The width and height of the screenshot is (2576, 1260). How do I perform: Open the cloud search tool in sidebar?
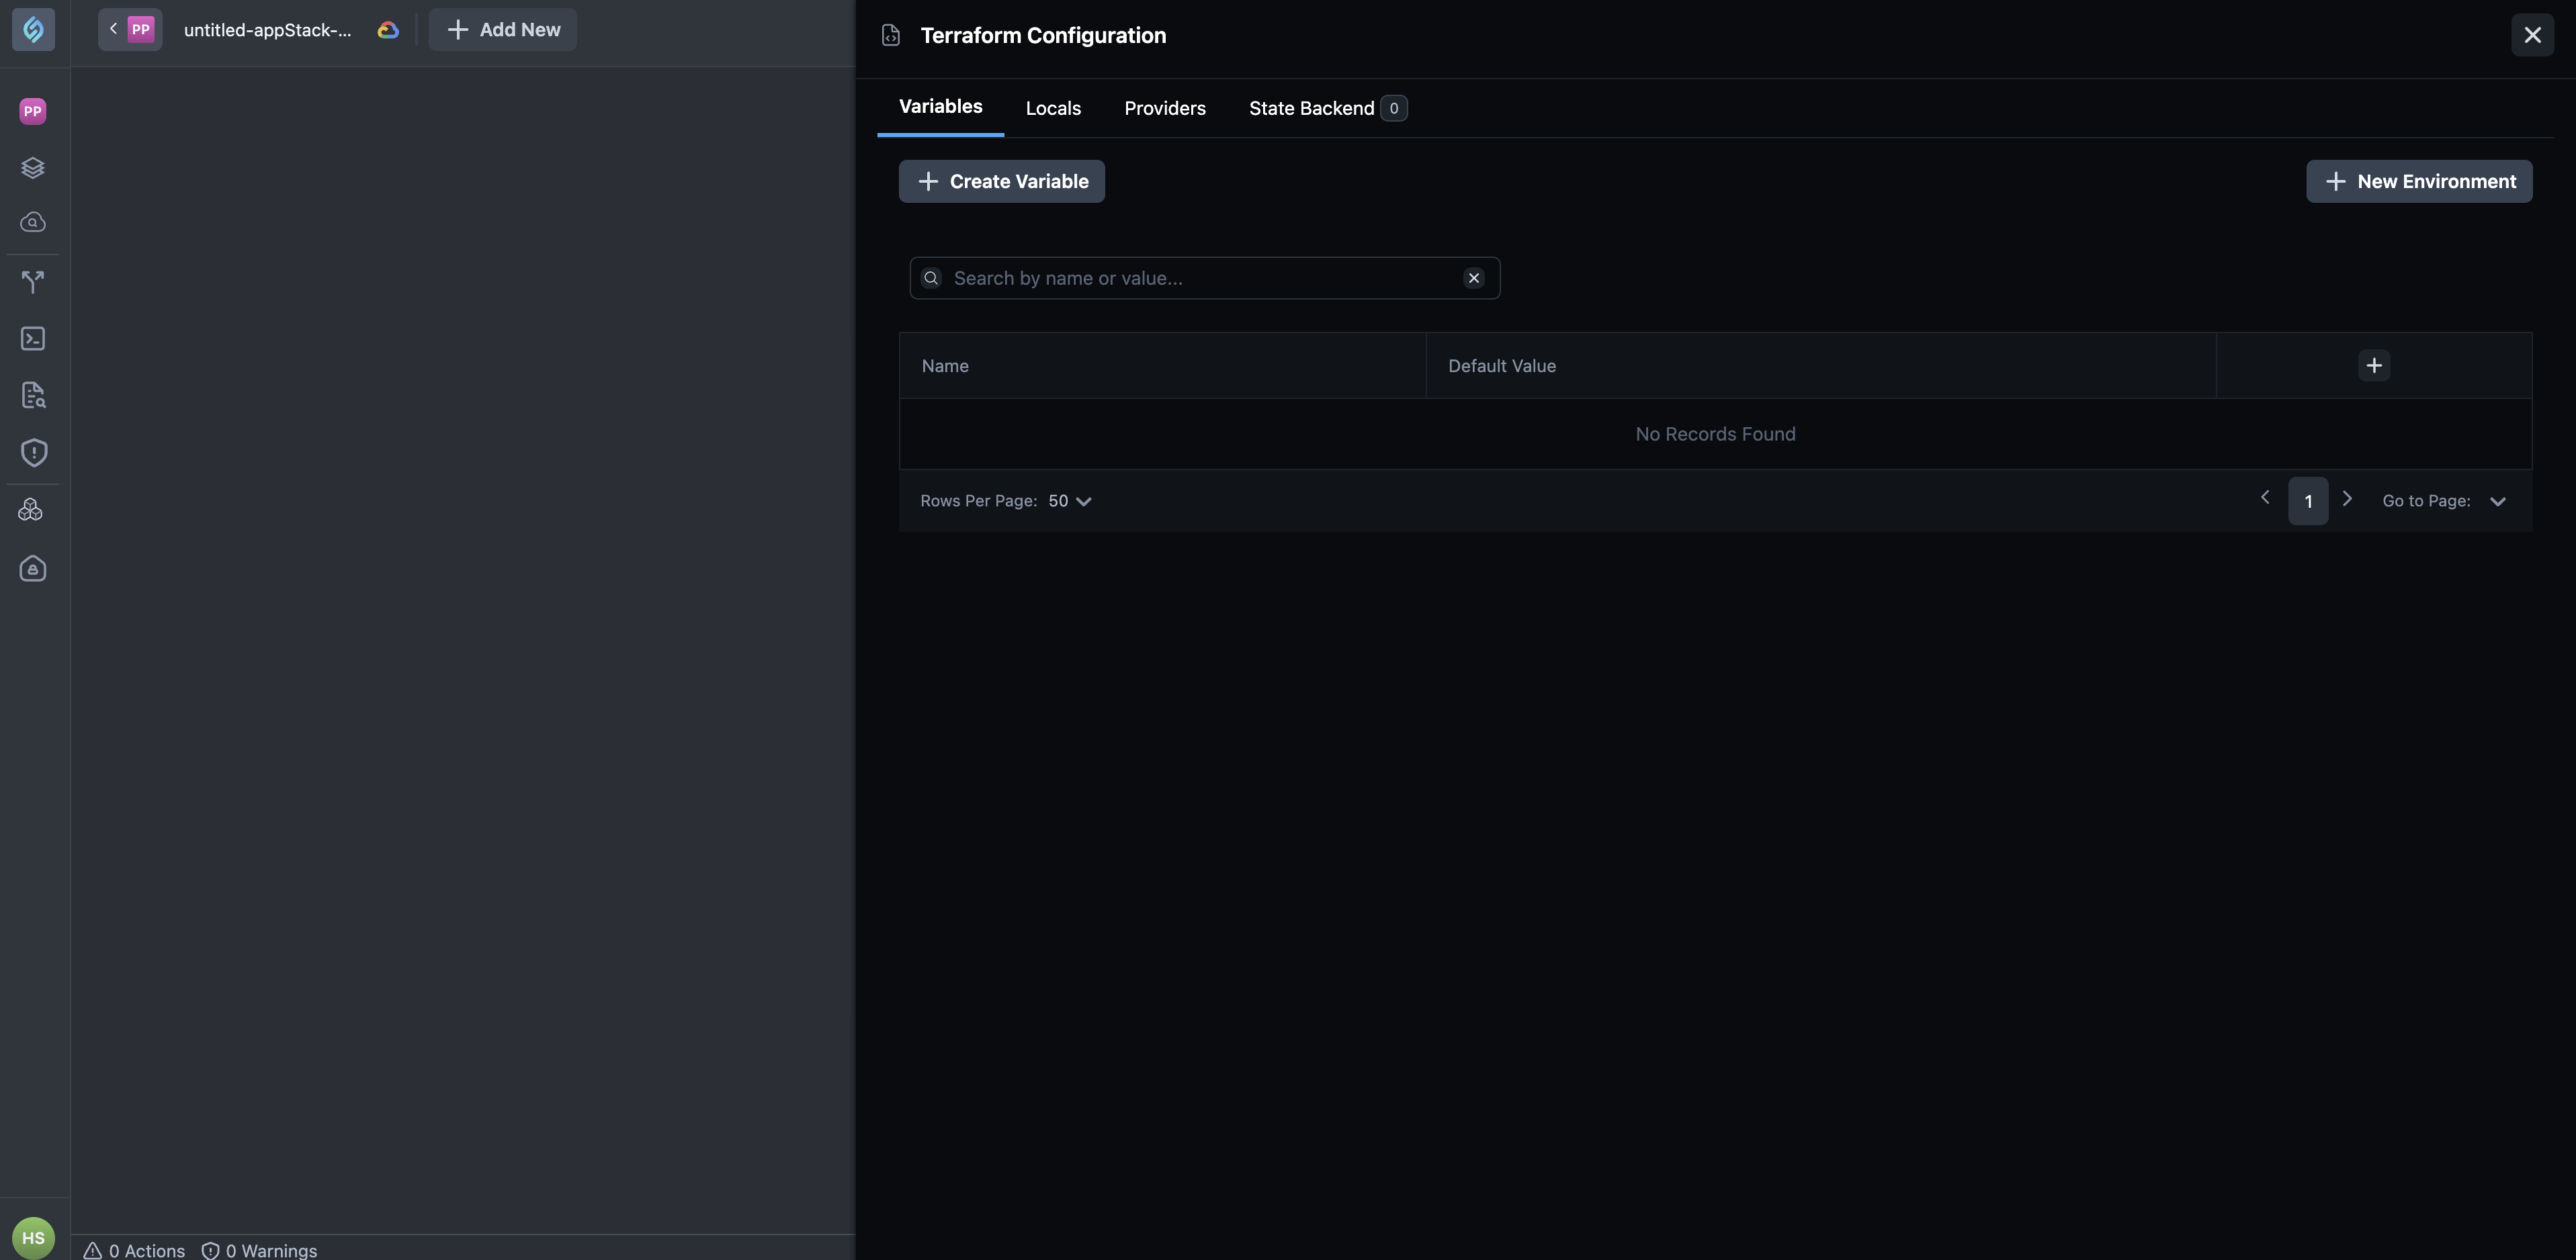point(33,223)
